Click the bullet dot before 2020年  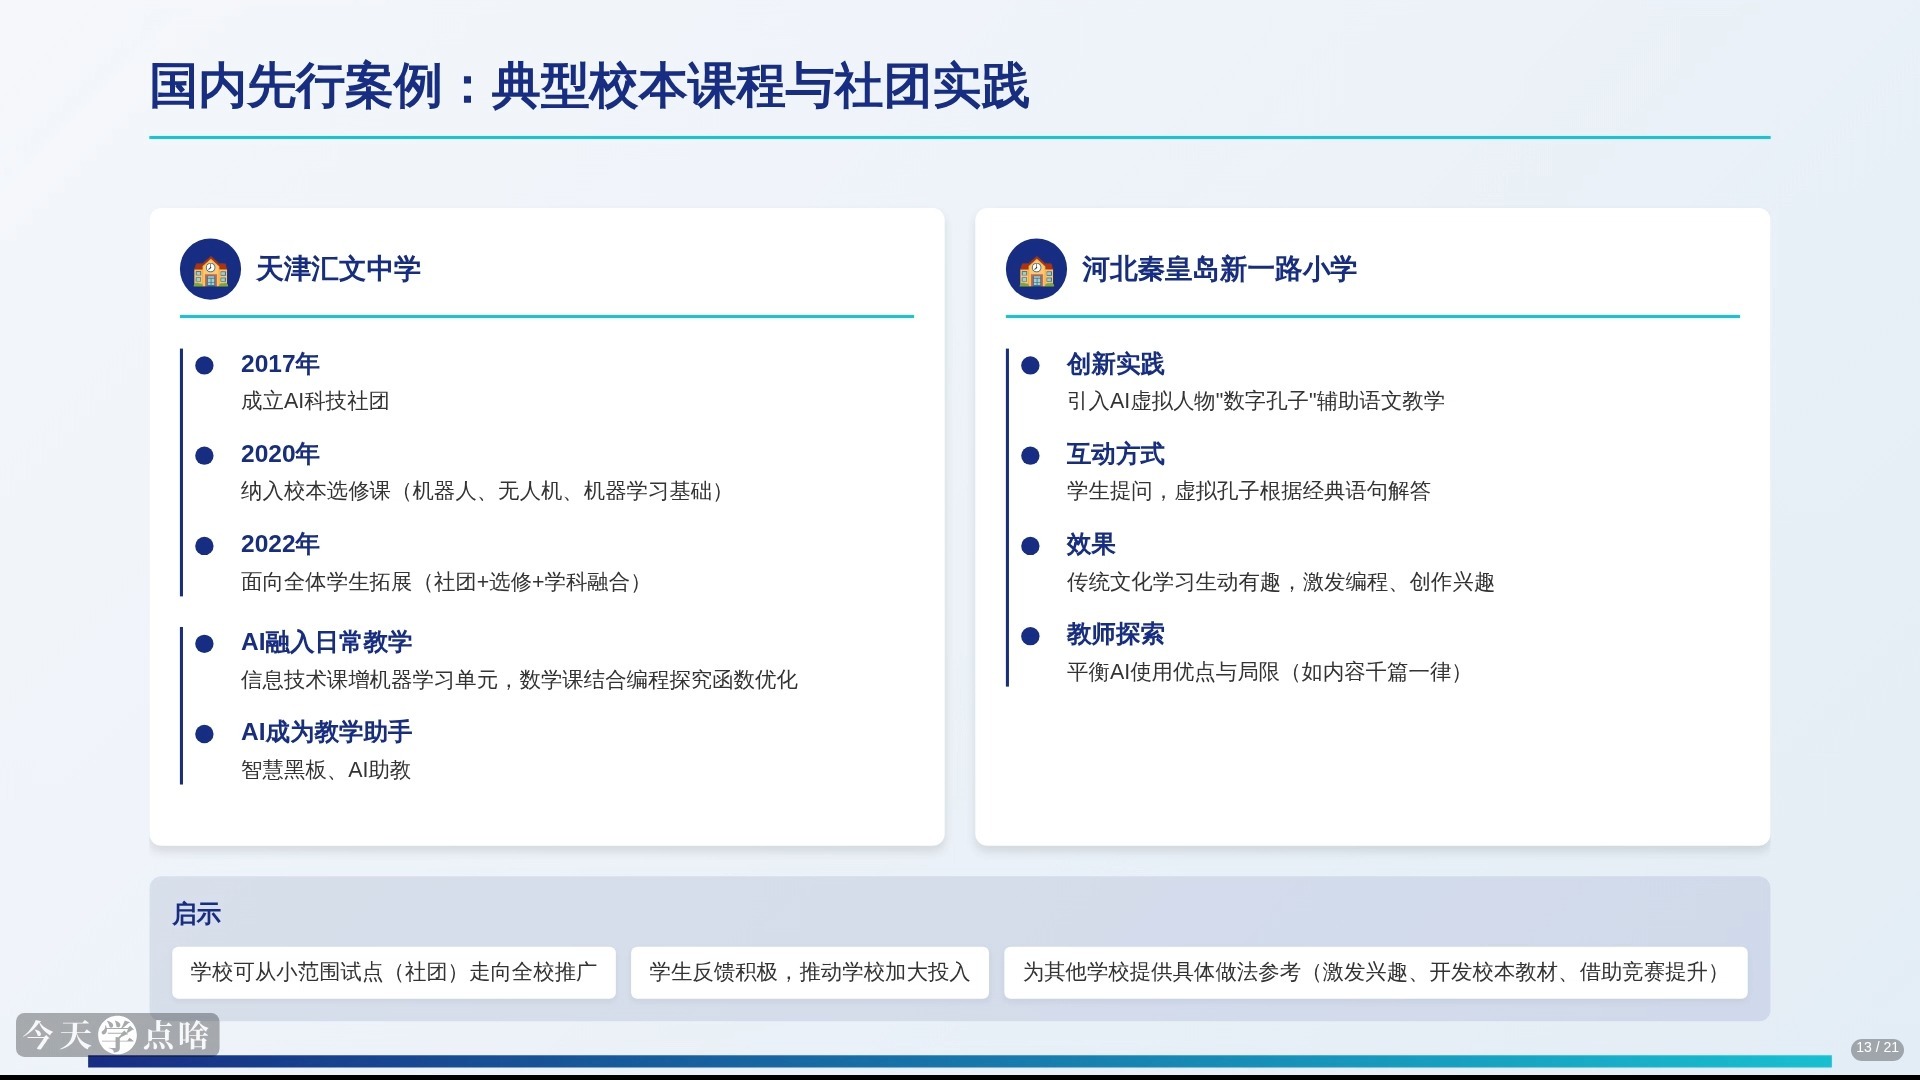204,456
